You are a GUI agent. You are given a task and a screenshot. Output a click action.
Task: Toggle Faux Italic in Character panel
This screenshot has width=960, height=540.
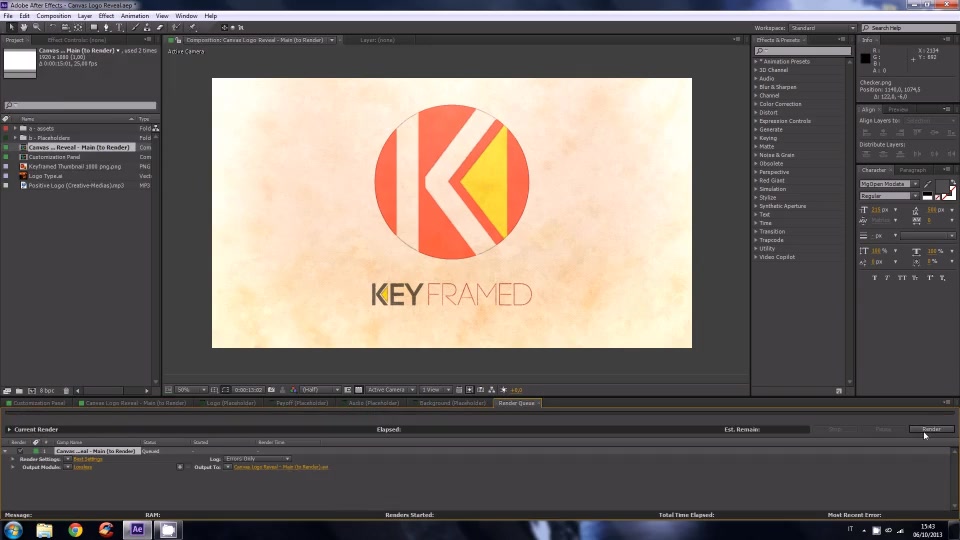pyautogui.click(x=888, y=278)
